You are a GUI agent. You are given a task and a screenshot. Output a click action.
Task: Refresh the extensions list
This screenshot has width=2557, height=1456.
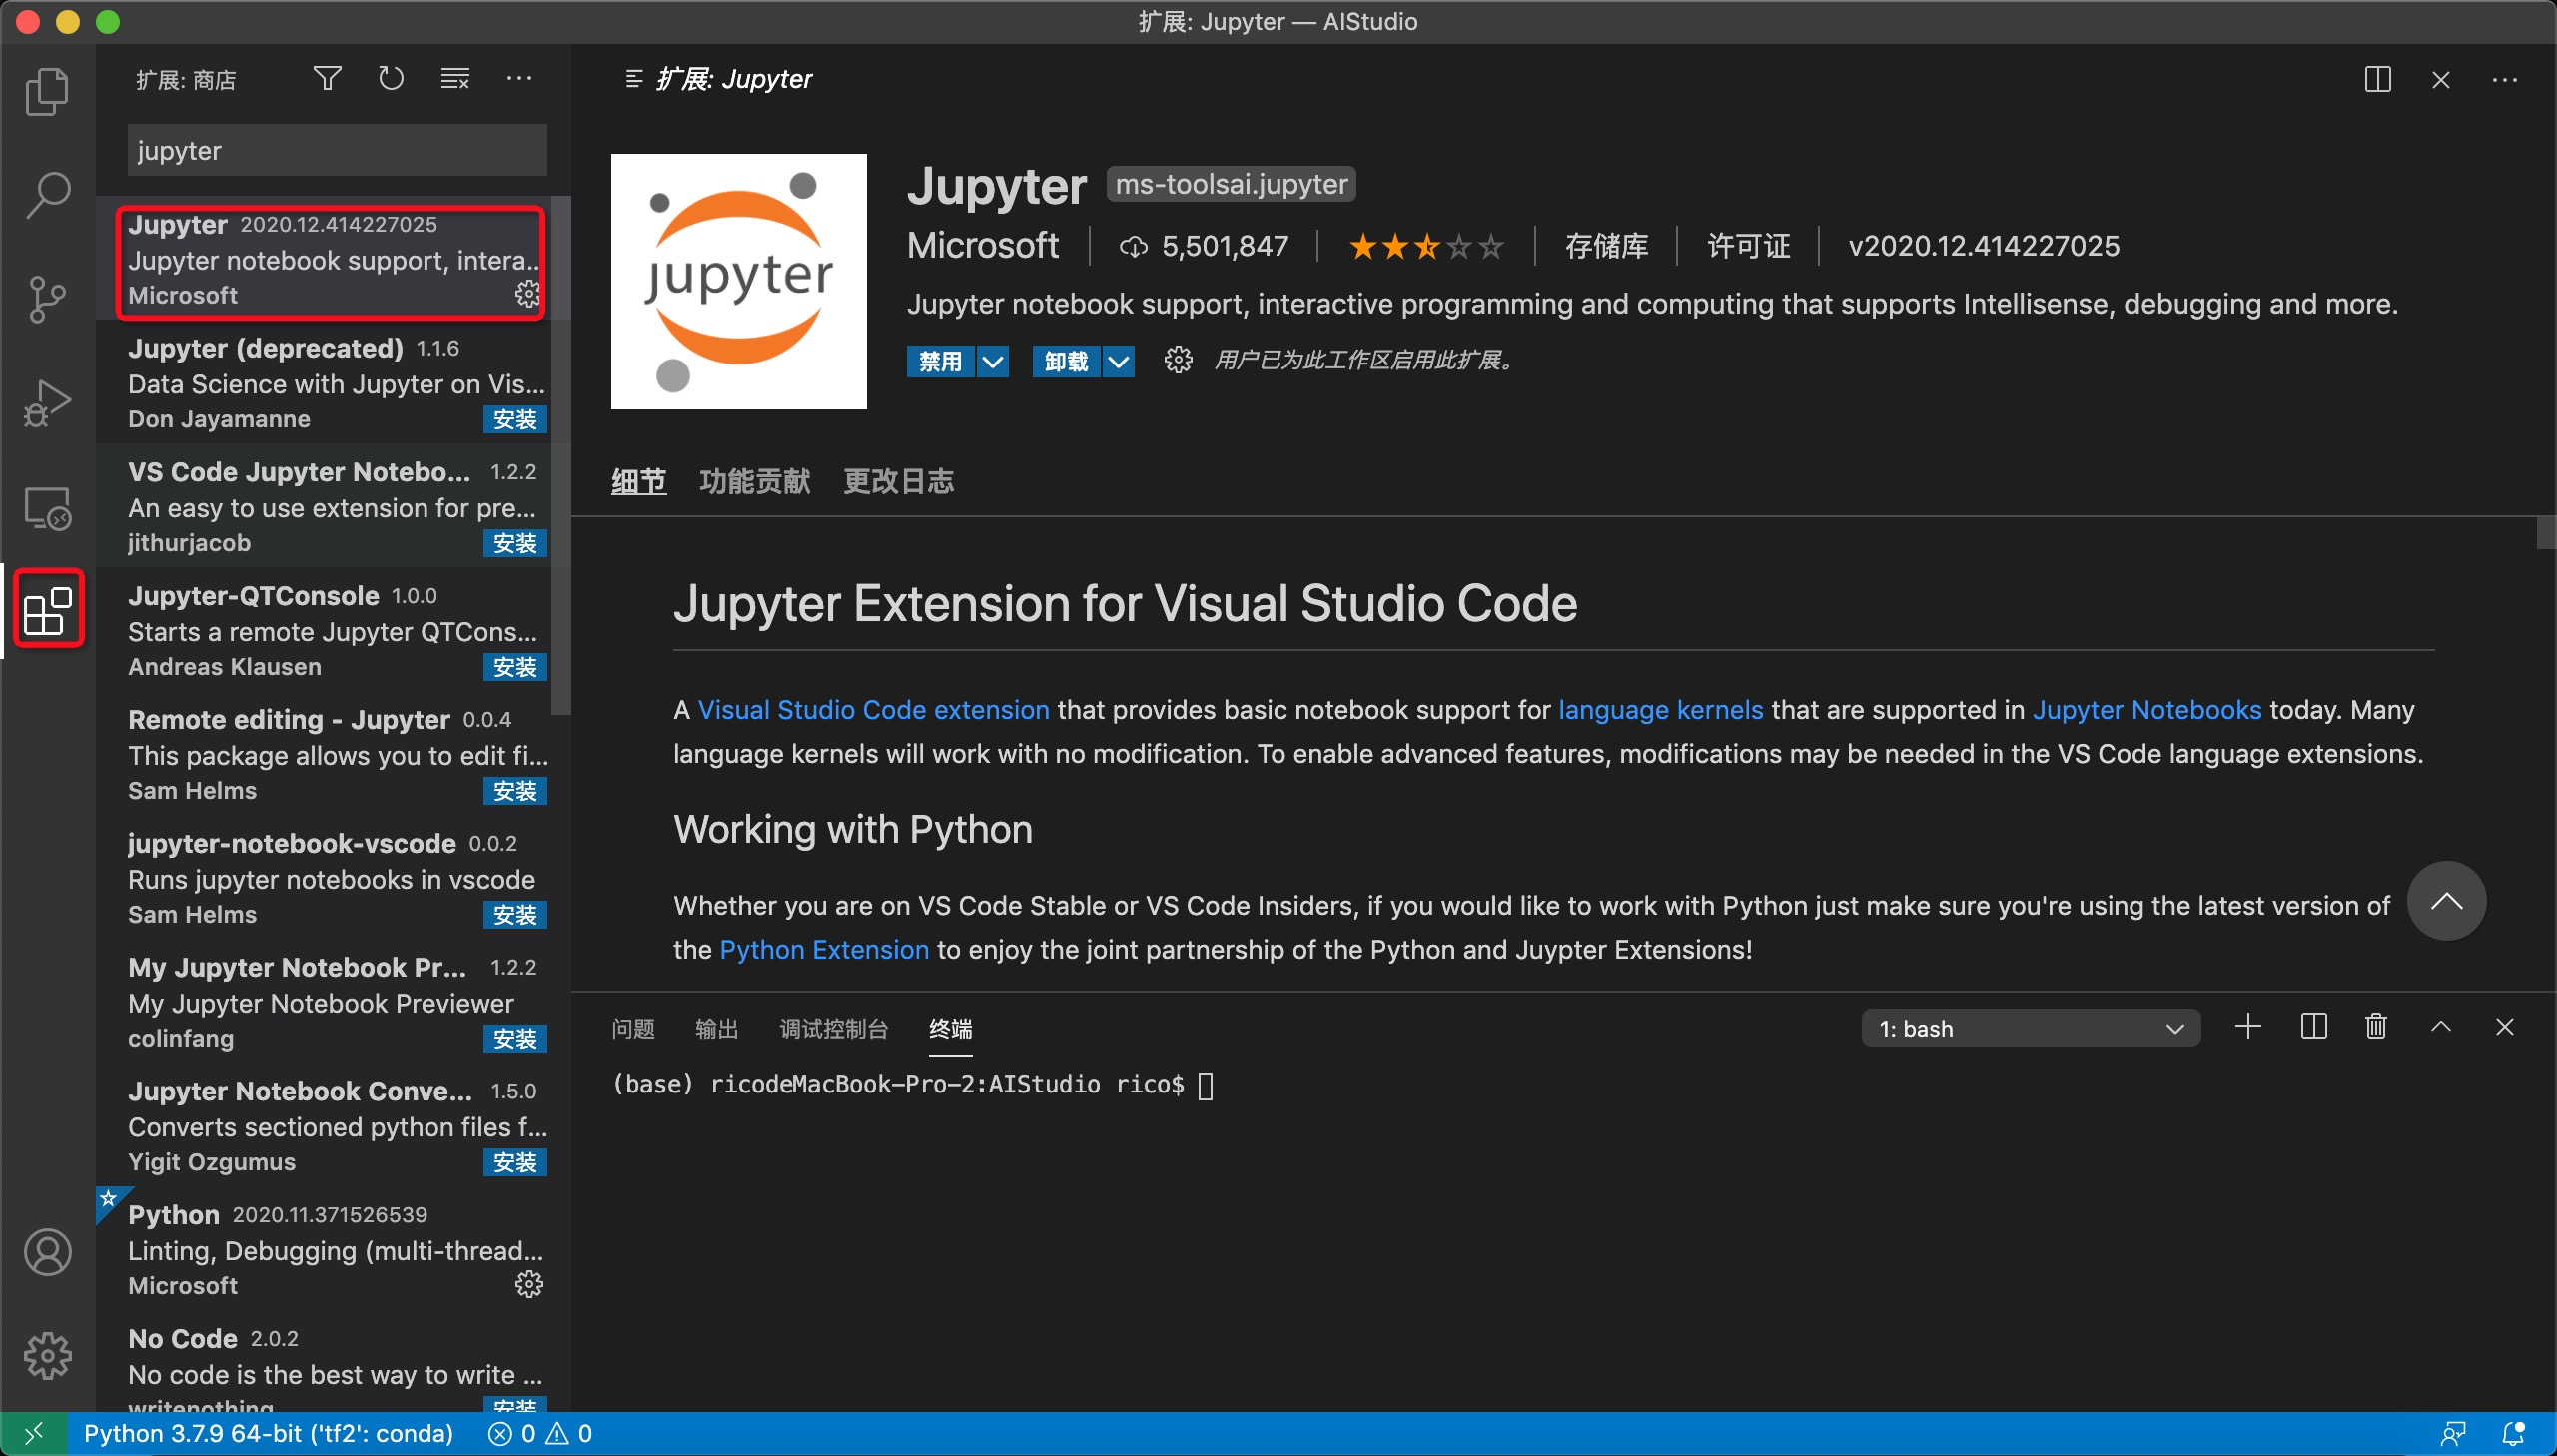pos(391,78)
